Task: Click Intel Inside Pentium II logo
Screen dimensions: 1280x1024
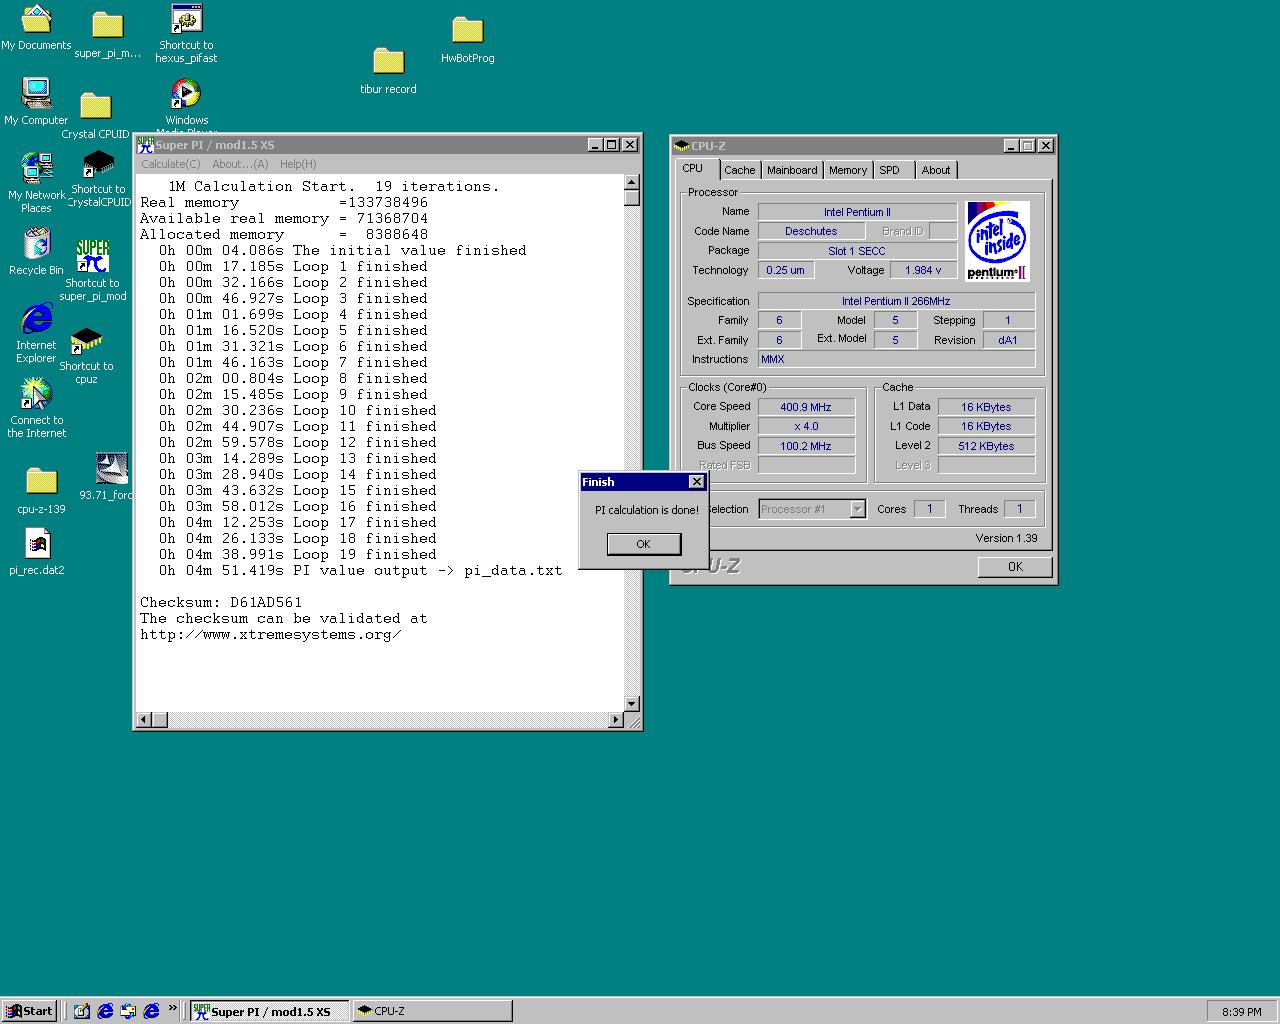Action: (997, 241)
